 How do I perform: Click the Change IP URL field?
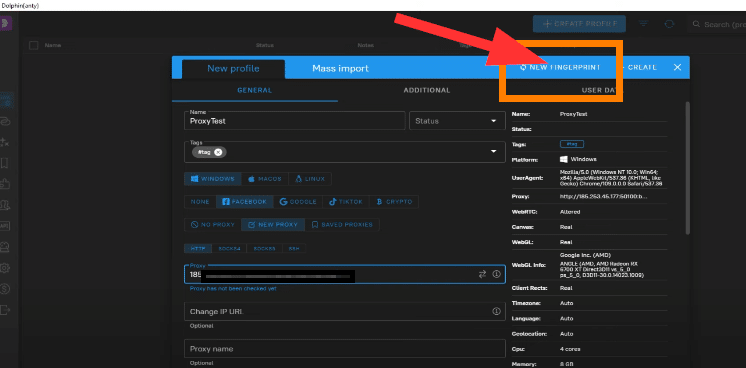[x=345, y=311]
